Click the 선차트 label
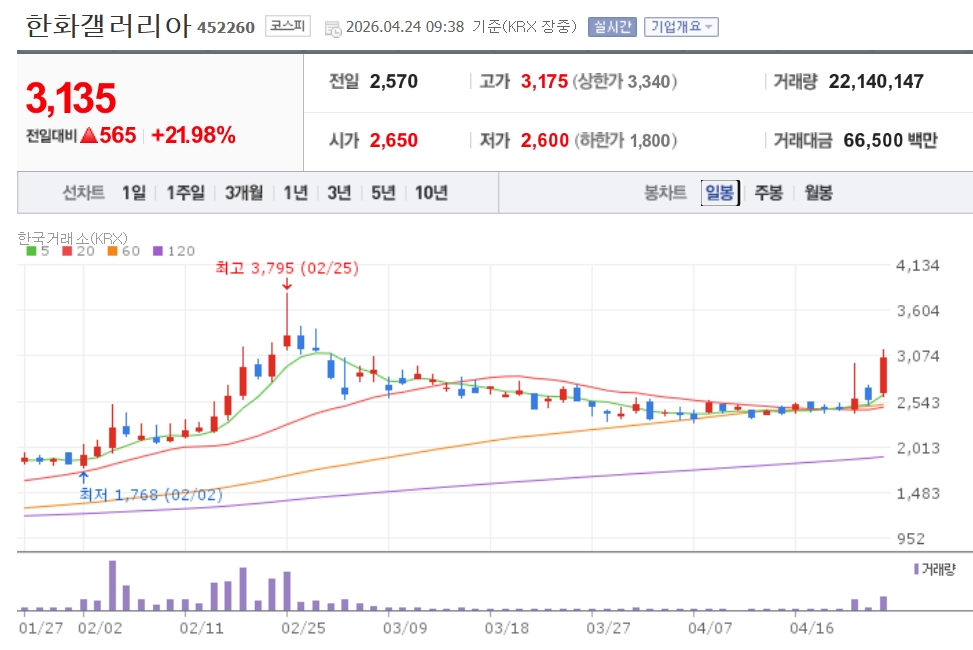 83,192
